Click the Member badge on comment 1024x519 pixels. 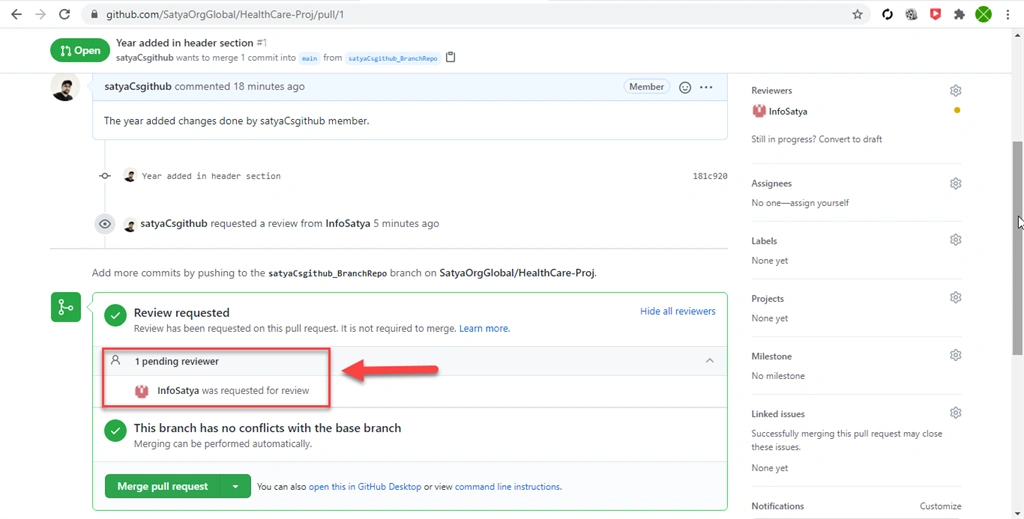pos(647,86)
